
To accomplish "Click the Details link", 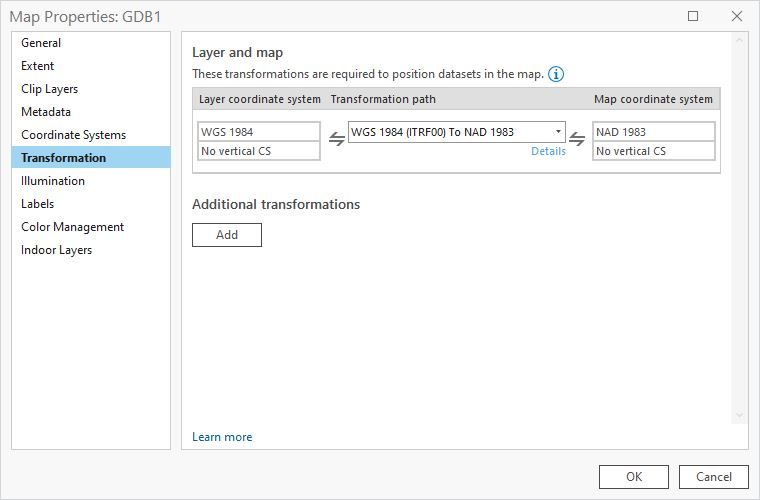I will coord(548,151).
